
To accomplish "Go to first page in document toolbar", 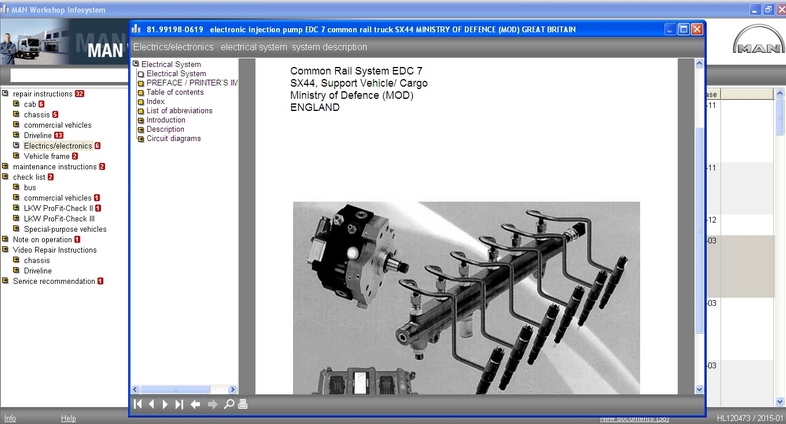I will point(138,404).
